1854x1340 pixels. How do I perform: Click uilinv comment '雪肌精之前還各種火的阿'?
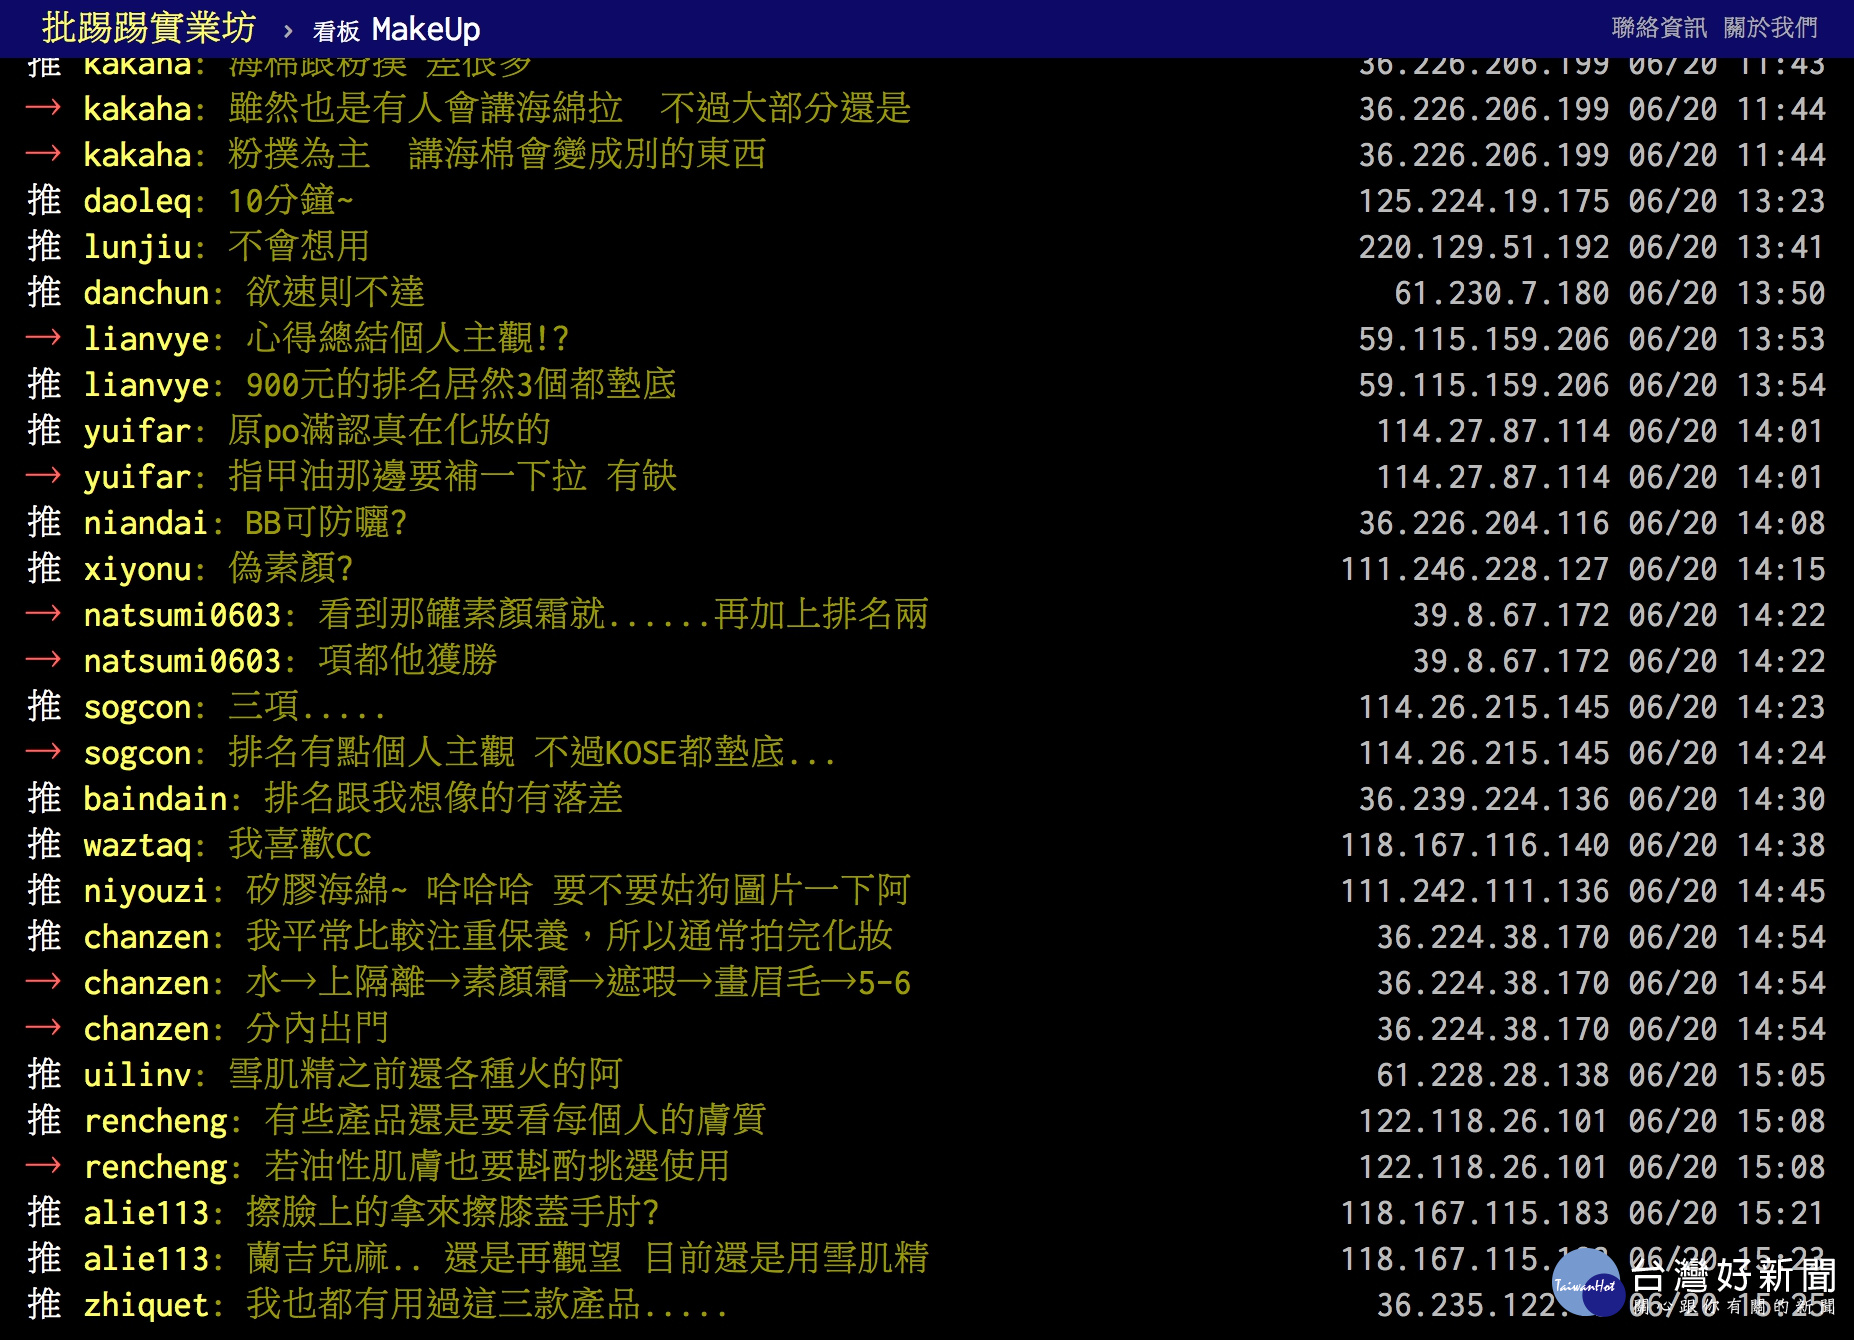coord(425,1075)
